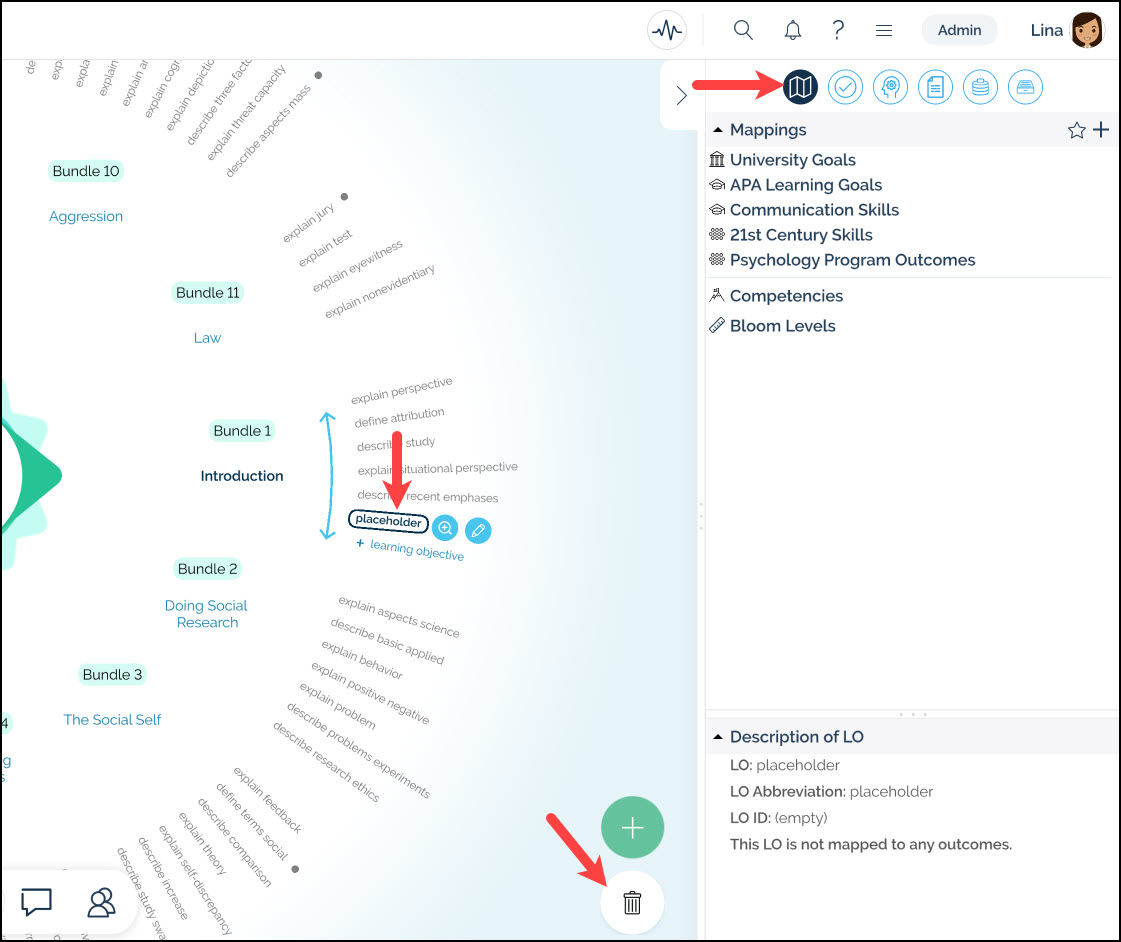This screenshot has width=1121, height=942.
Task: Open Bloom Levels item
Action: point(782,326)
